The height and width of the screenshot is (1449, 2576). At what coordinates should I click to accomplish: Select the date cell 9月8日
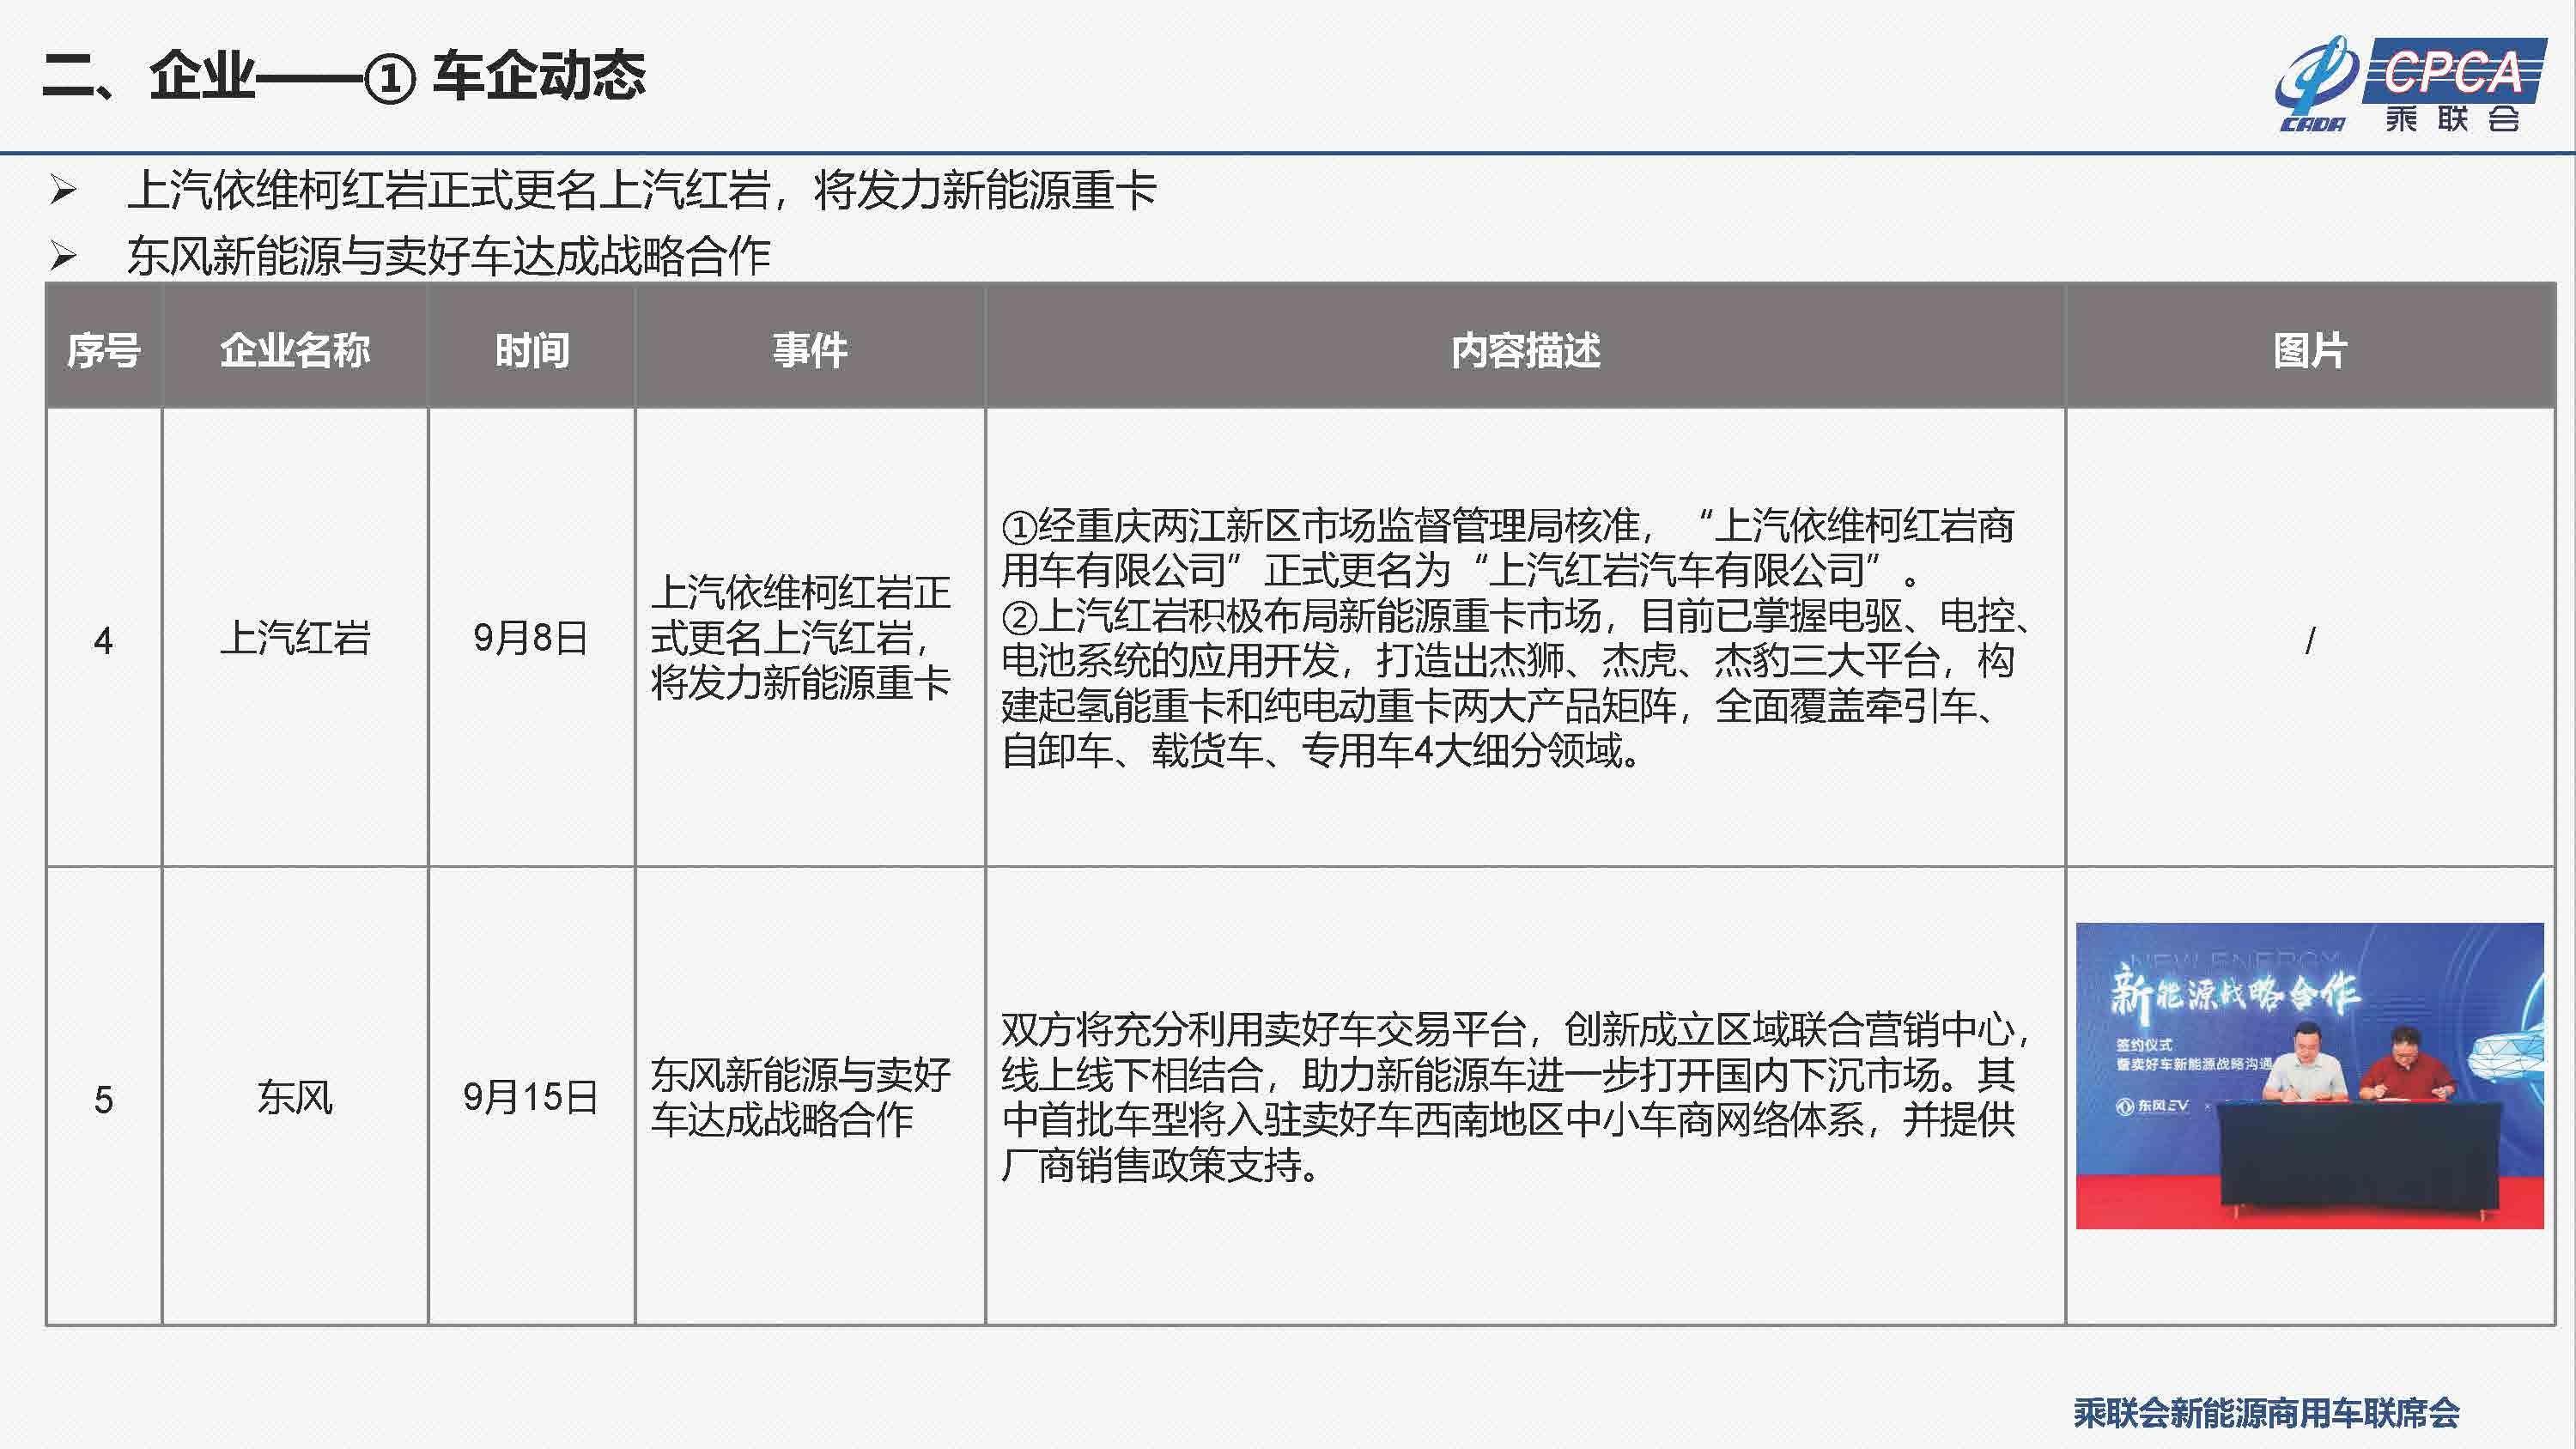click(x=531, y=638)
